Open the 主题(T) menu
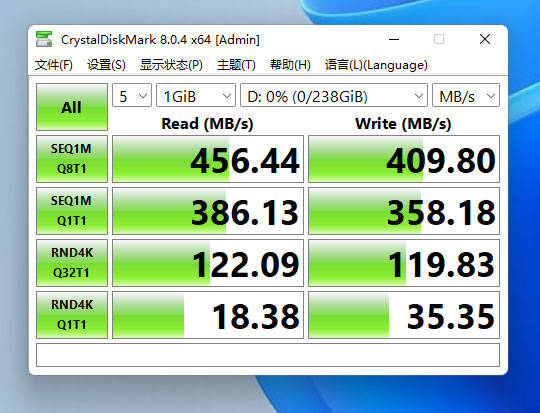The width and height of the screenshot is (540, 413). [x=236, y=65]
